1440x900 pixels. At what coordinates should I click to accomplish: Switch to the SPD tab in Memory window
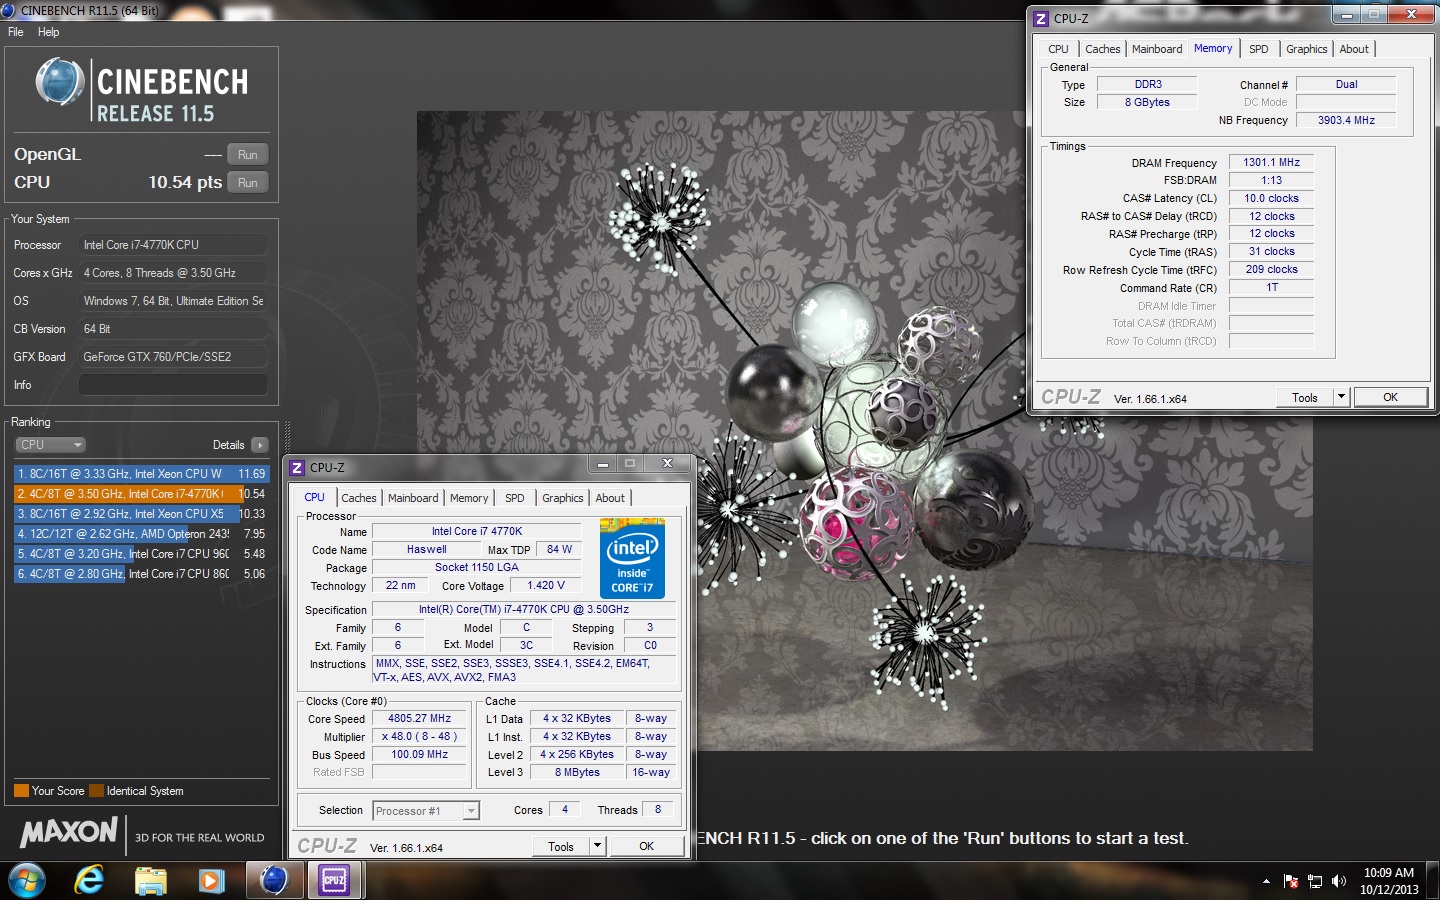click(1258, 49)
